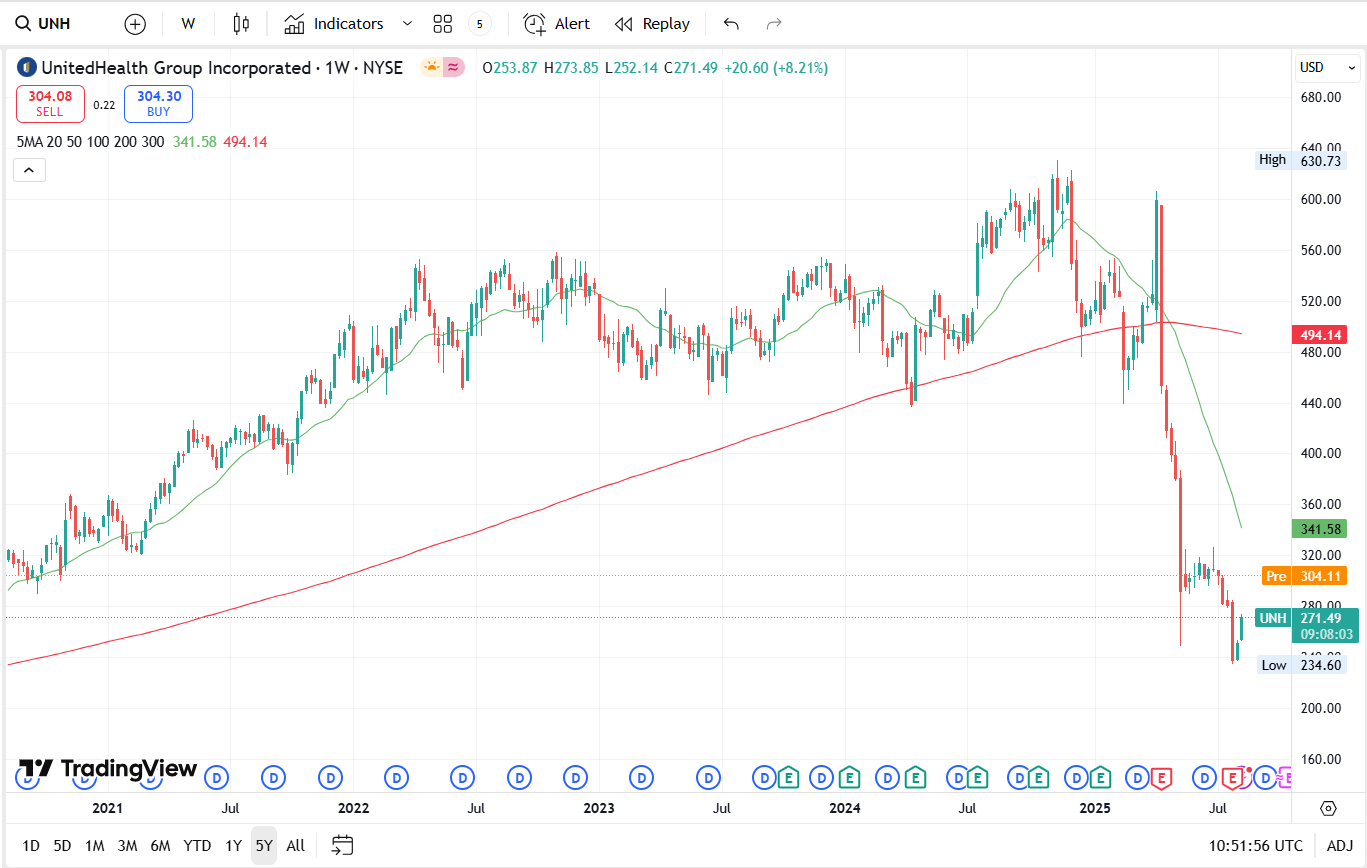Click the 304.08 SELL button
This screenshot has width=1367, height=868.
click(50, 104)
